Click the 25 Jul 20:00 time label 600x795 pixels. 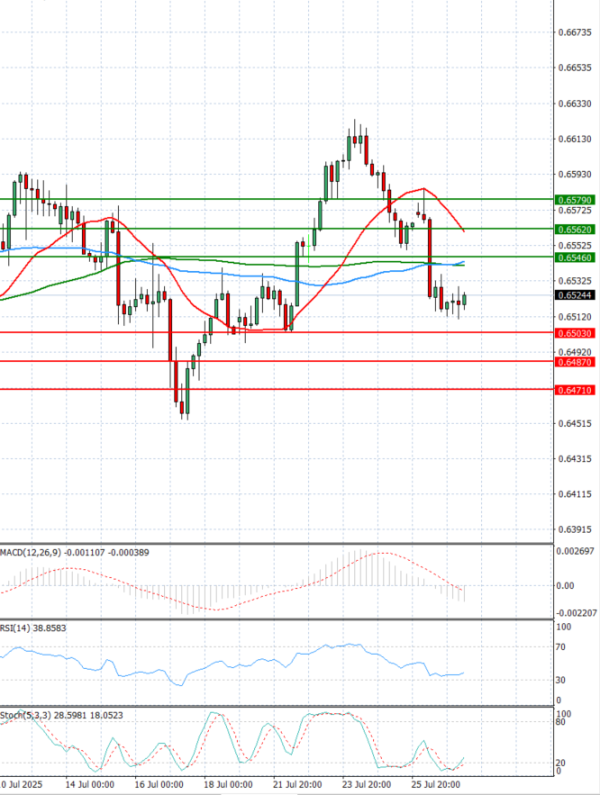coord(436,785)
